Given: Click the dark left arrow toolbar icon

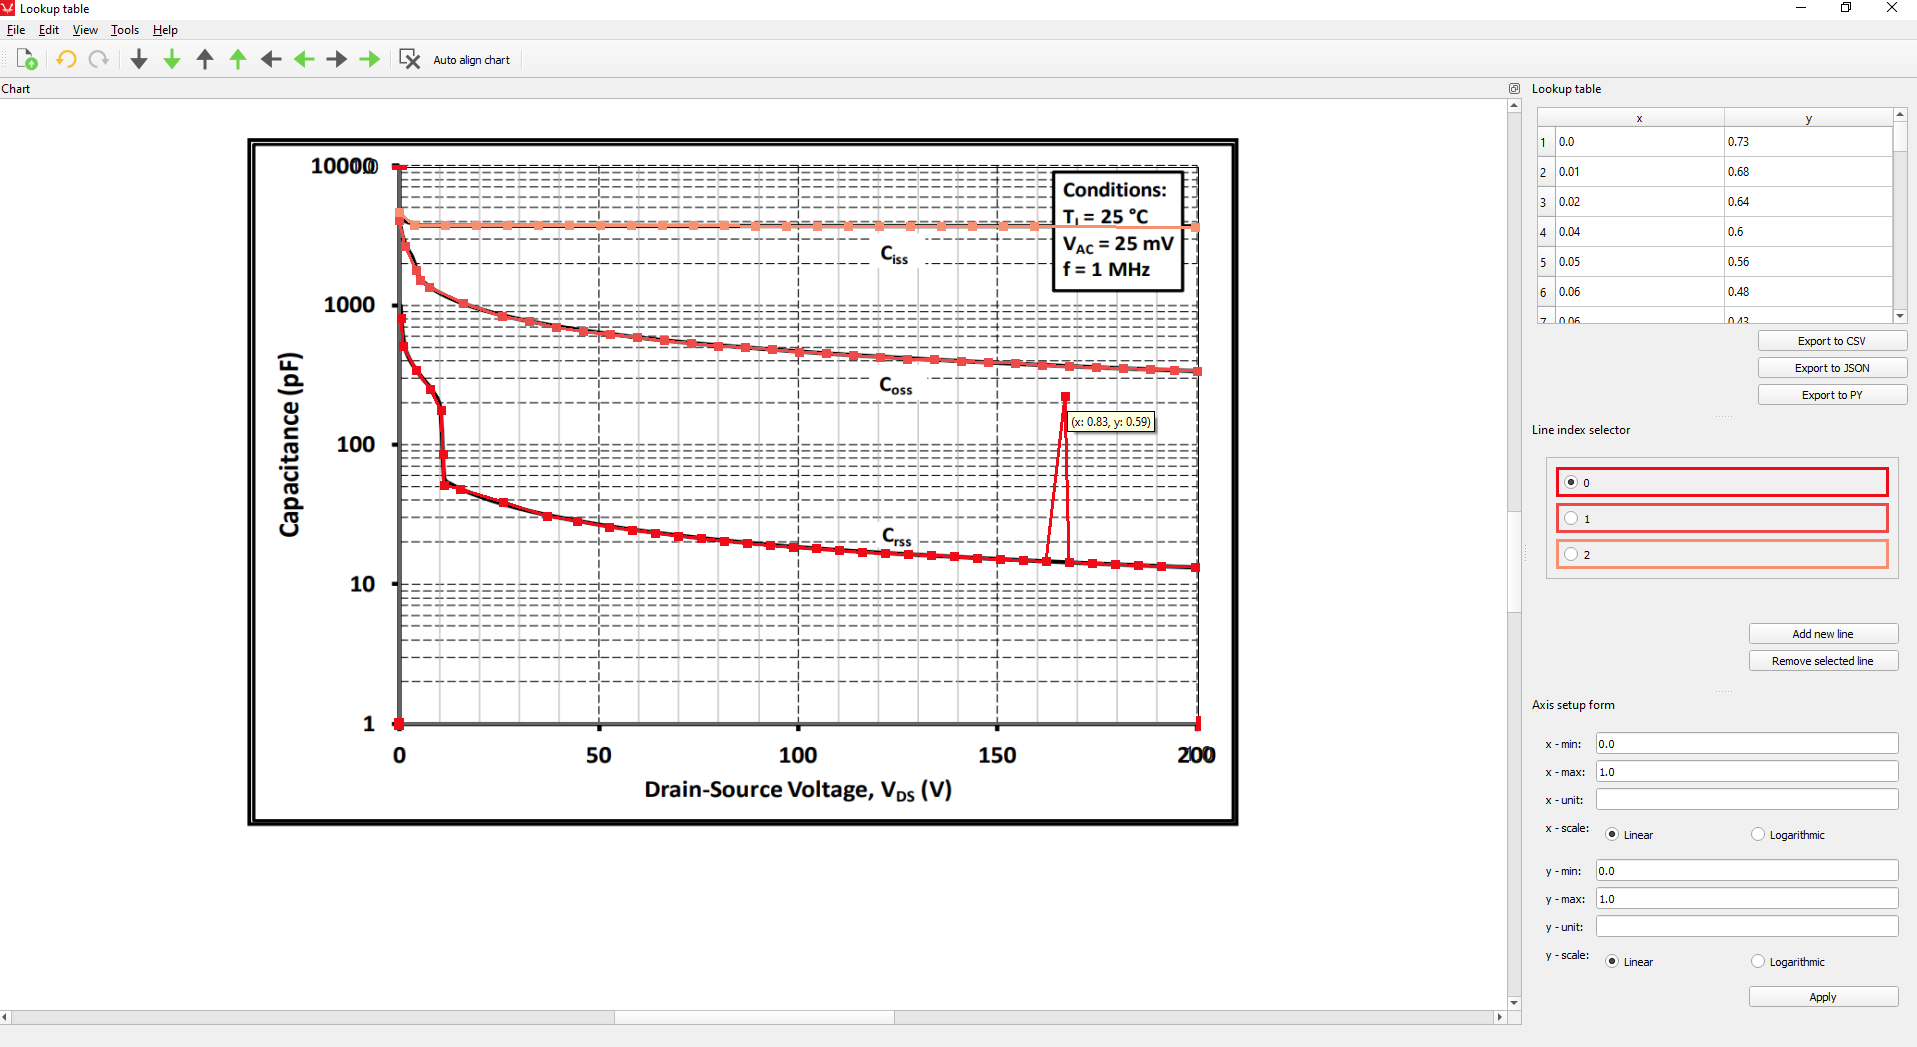Looking at the screenshot, I should [x=271, y=60].
